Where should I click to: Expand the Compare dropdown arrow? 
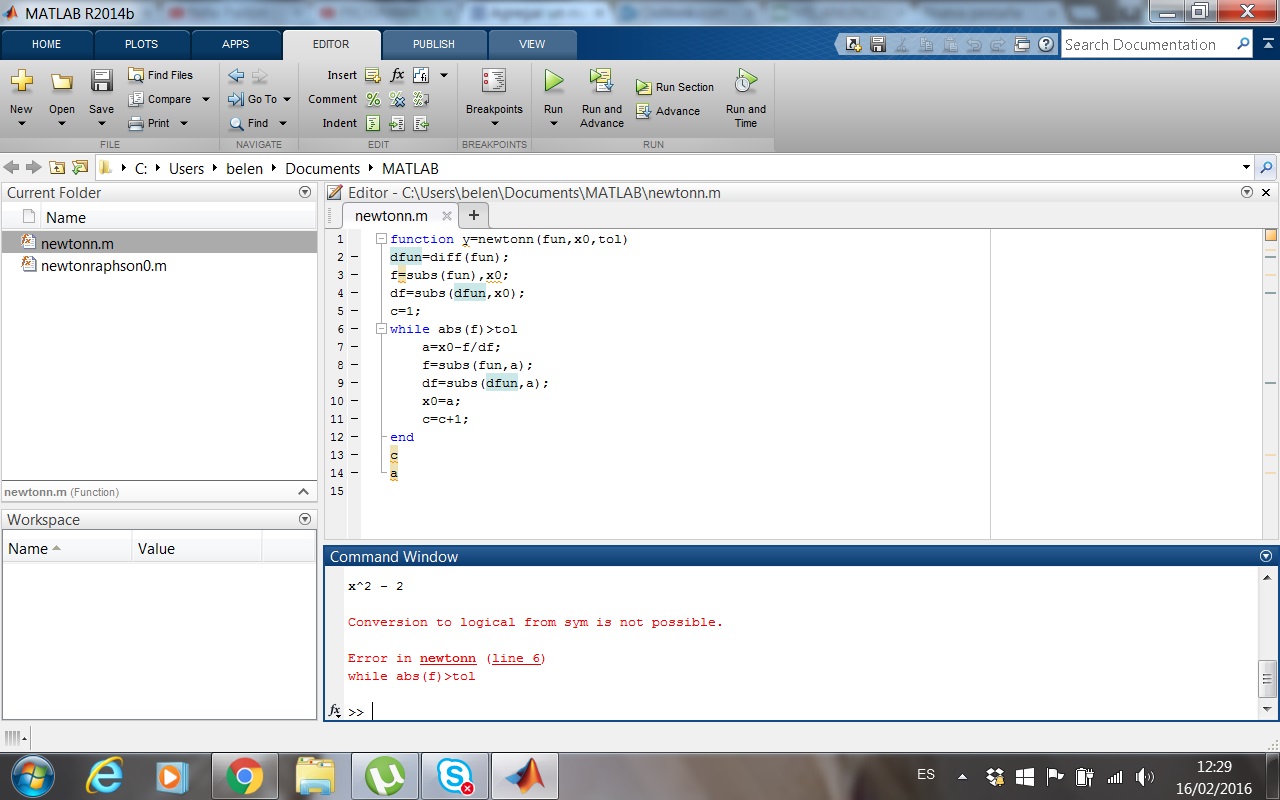click(x=206, y=99)
